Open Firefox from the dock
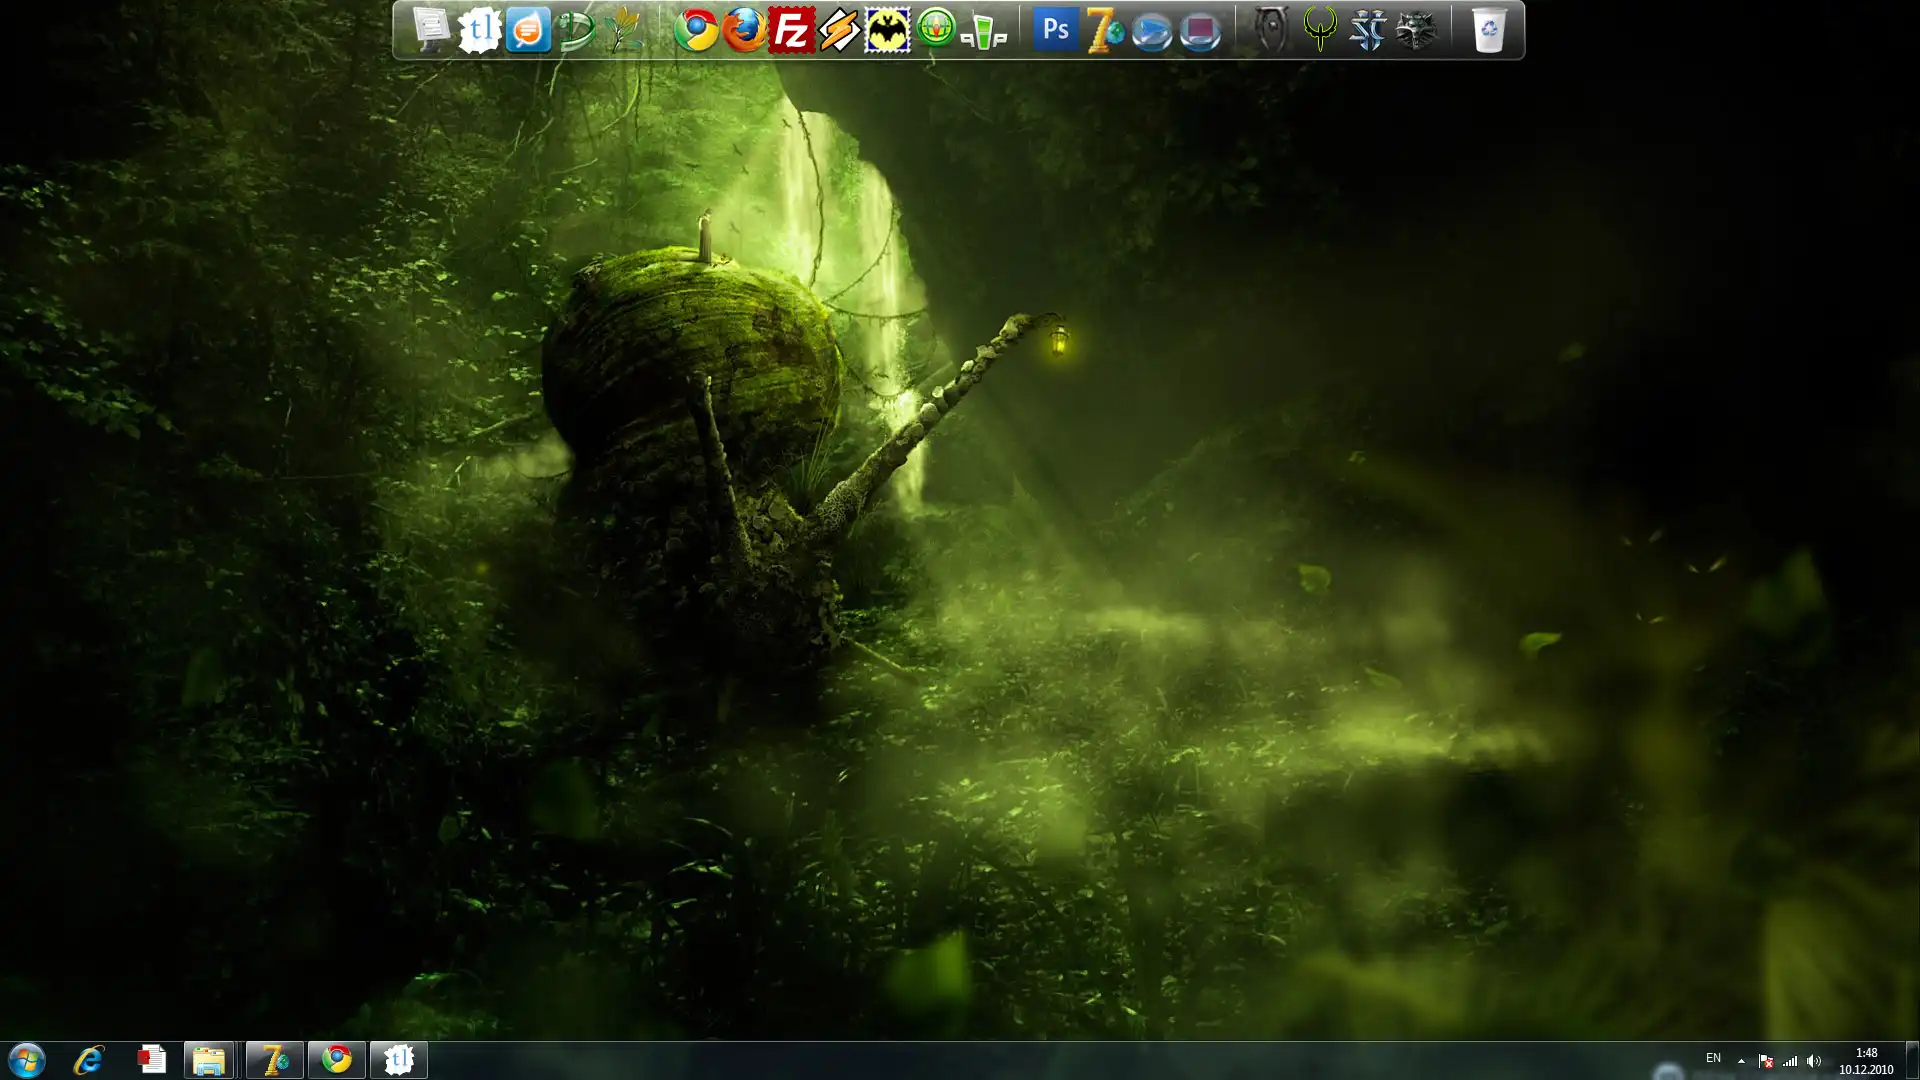The image size is (1920, 1080). pyautogui.click(x=744, y=30)
